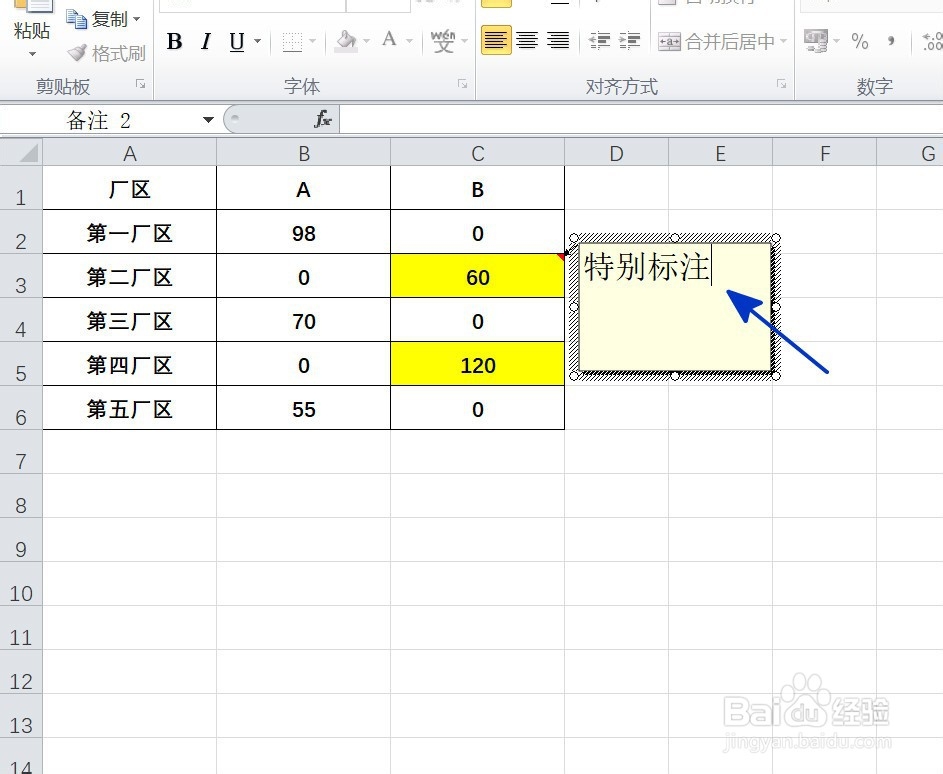This screenshot has height=774, width=943.
Task: Open the Name Box dropdown
Action: [208, 118]
